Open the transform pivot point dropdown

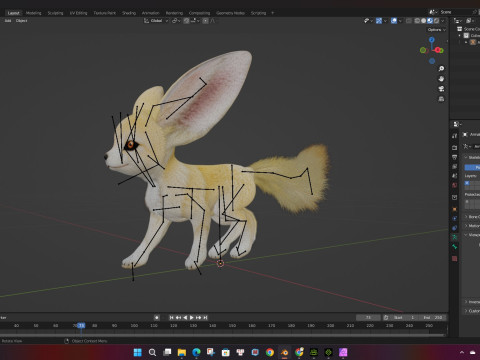176,21
